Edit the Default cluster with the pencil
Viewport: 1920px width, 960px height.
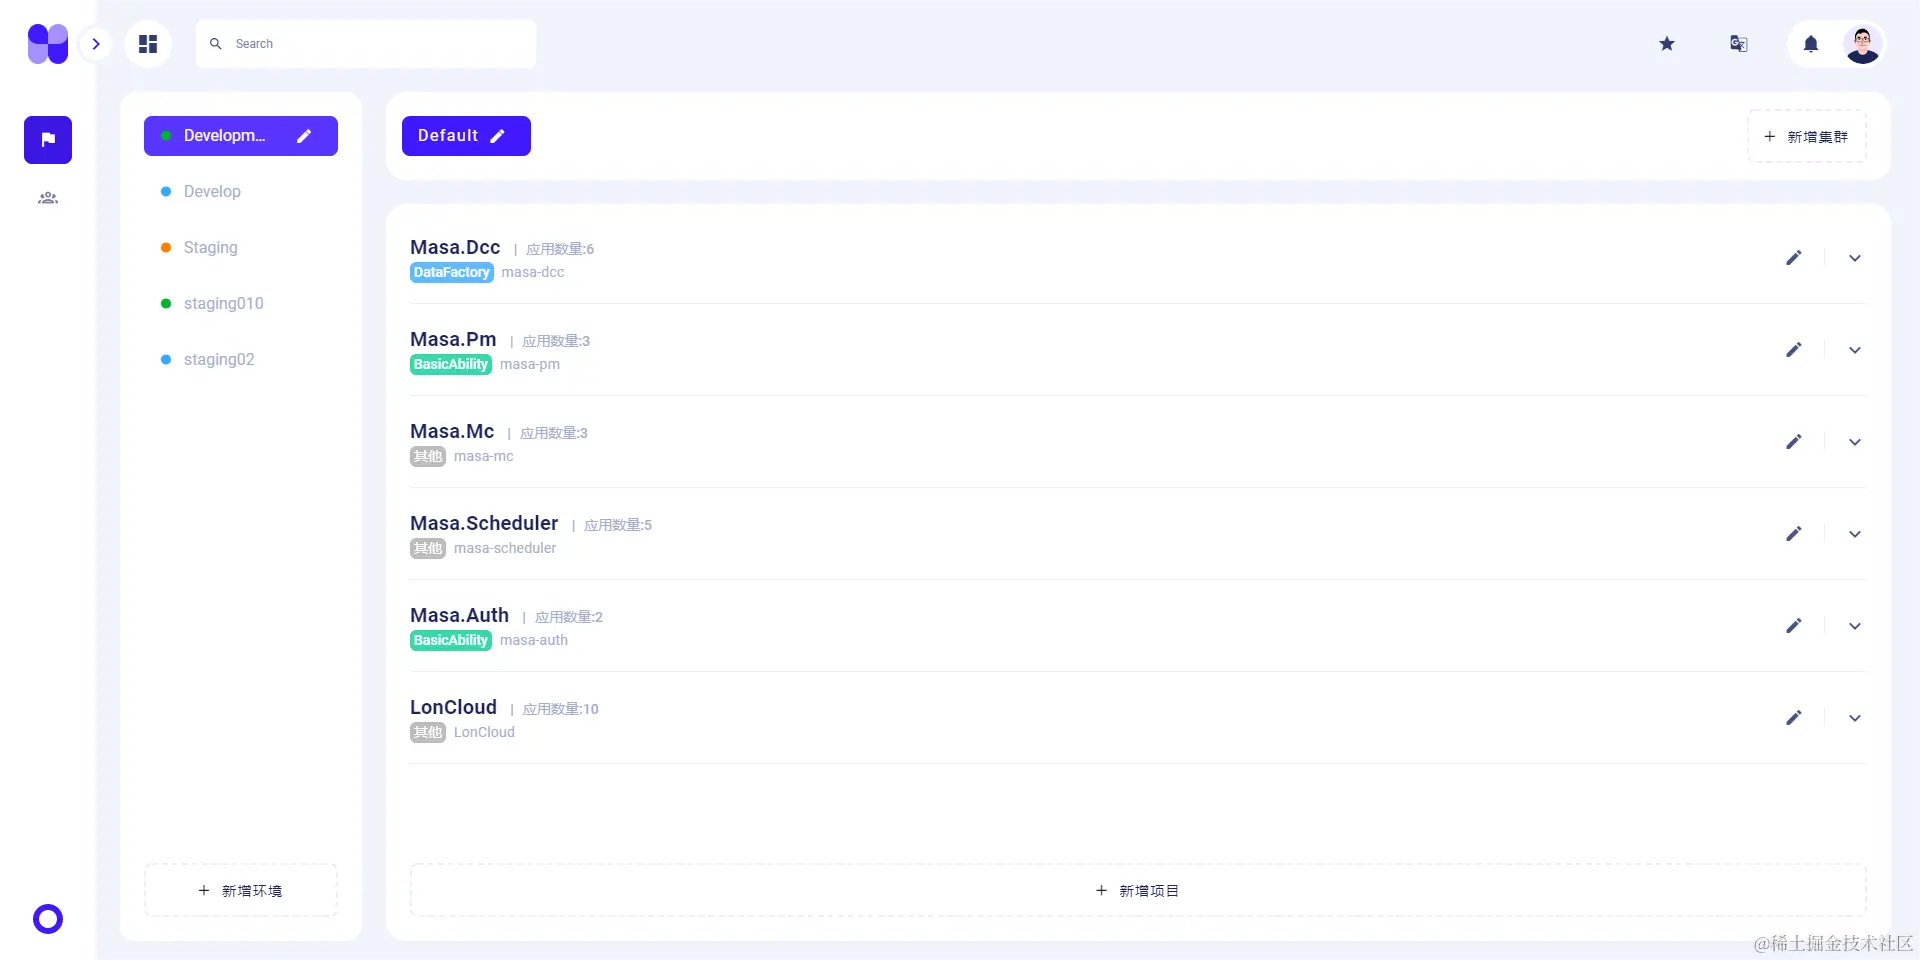[498, 136]
